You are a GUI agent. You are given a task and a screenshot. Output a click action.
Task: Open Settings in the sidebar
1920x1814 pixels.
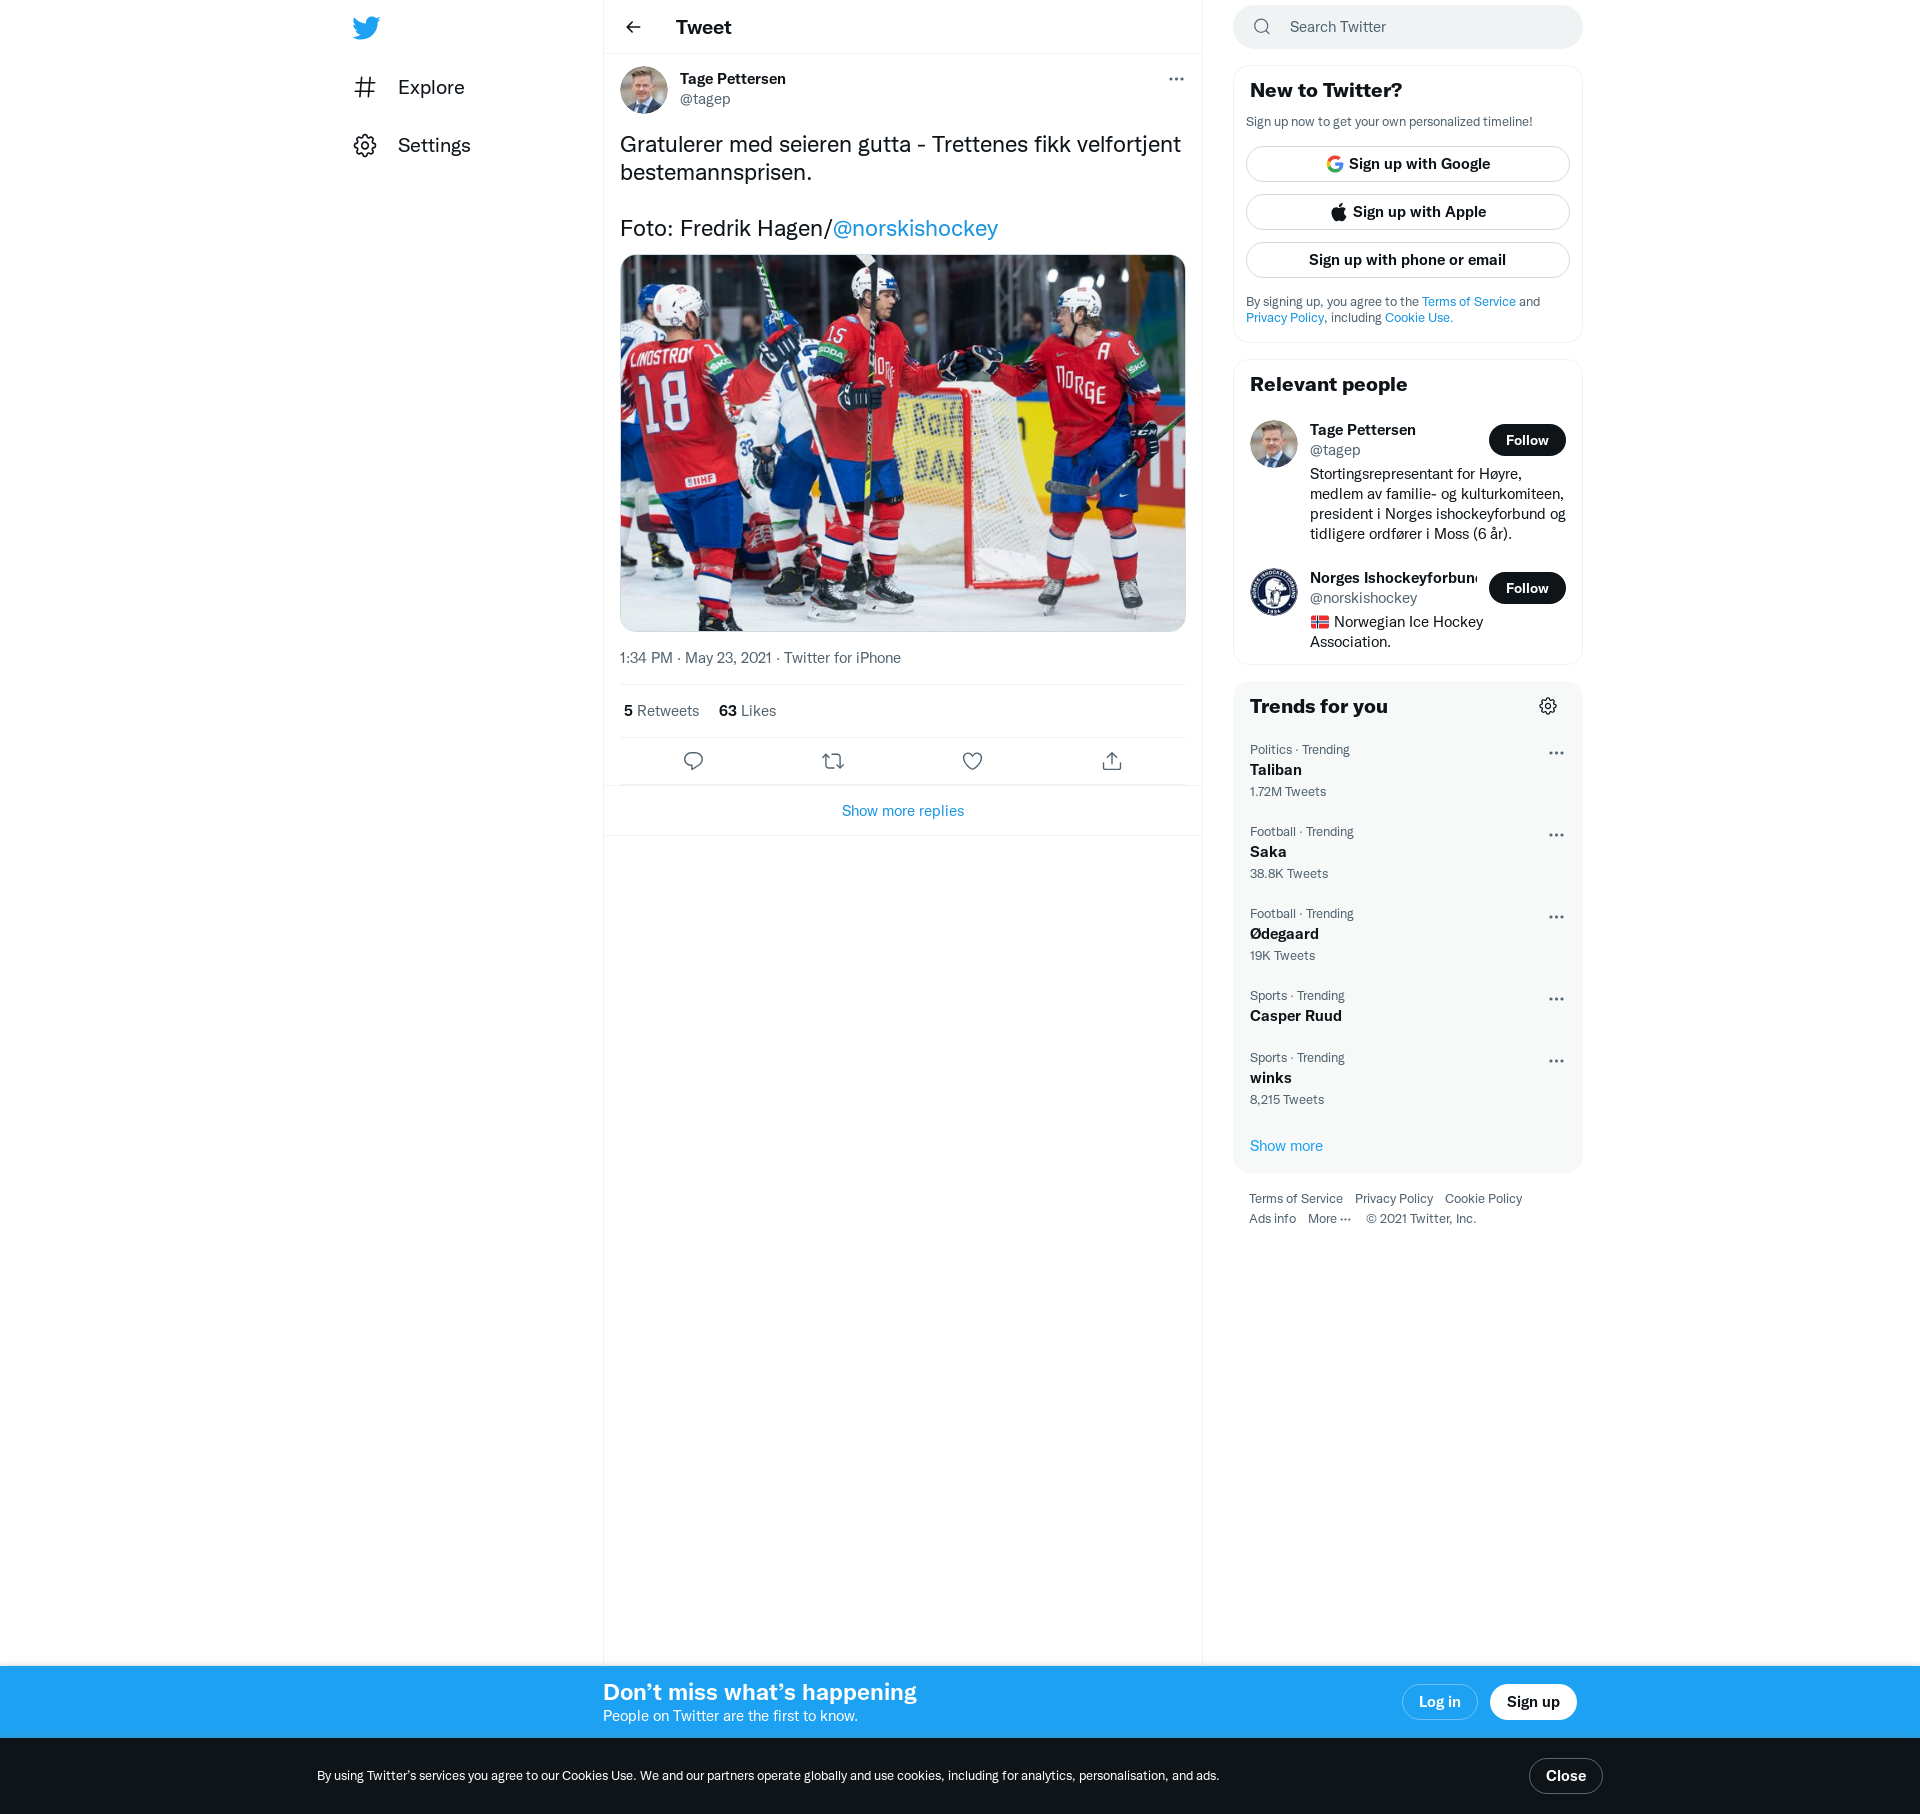[x=434, y=145]
